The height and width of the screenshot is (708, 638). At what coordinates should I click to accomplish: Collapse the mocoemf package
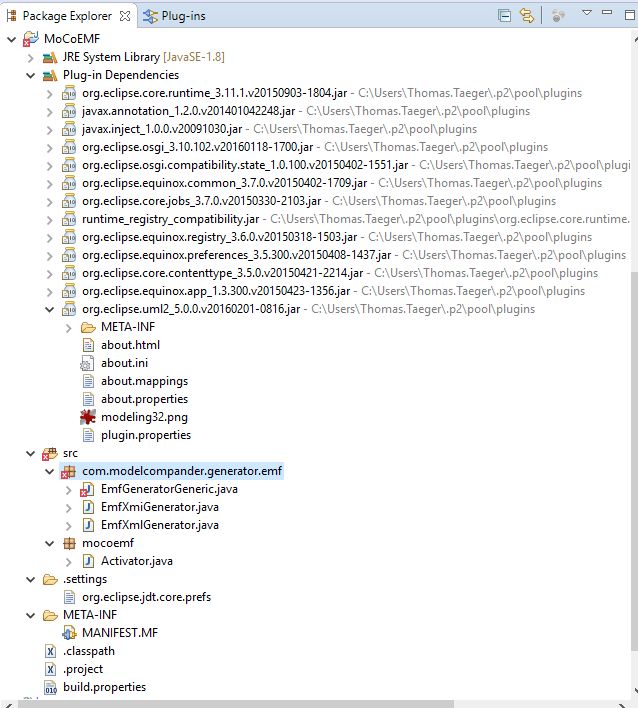50,544
